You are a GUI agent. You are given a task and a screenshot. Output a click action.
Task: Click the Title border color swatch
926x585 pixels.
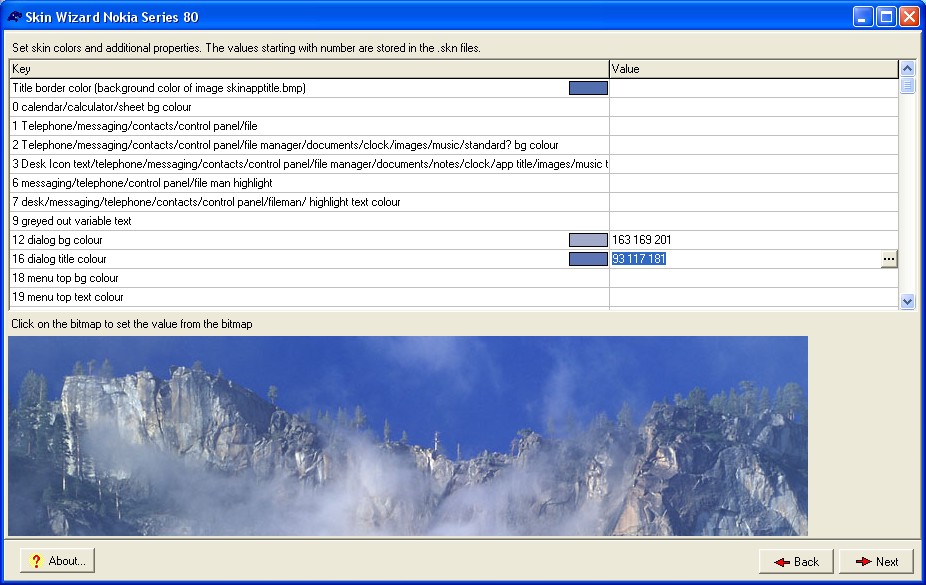(x=588, y=88)
